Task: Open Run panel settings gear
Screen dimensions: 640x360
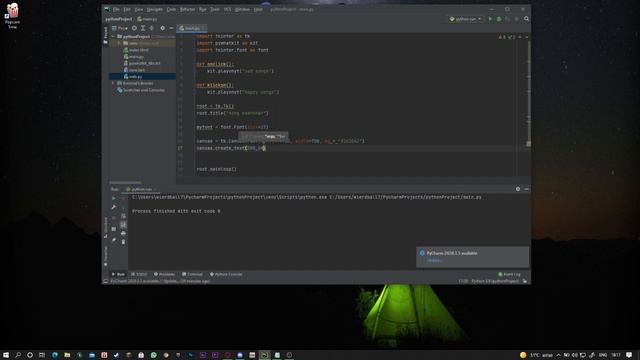Action: coord(518,189)
